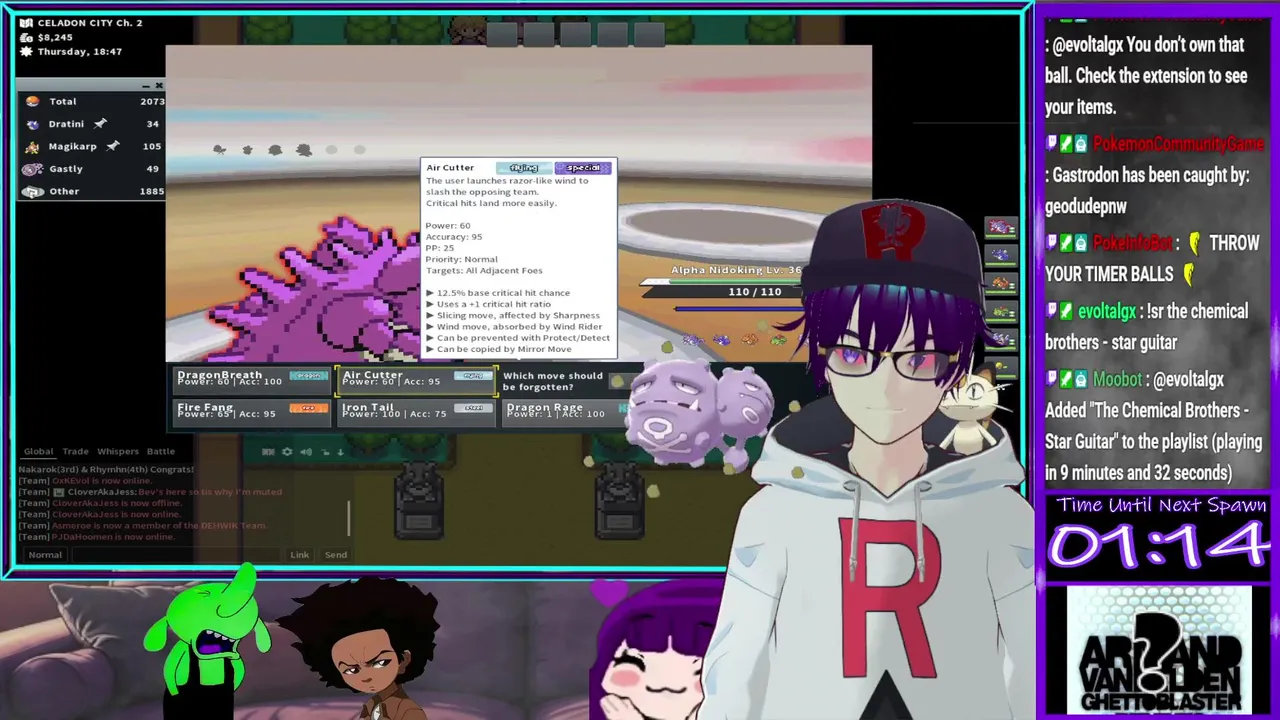Click the Gastly sprite icon in counter
Viewport: 1280px width, 720px height.
pyautogui.click(x=33, y=169)
